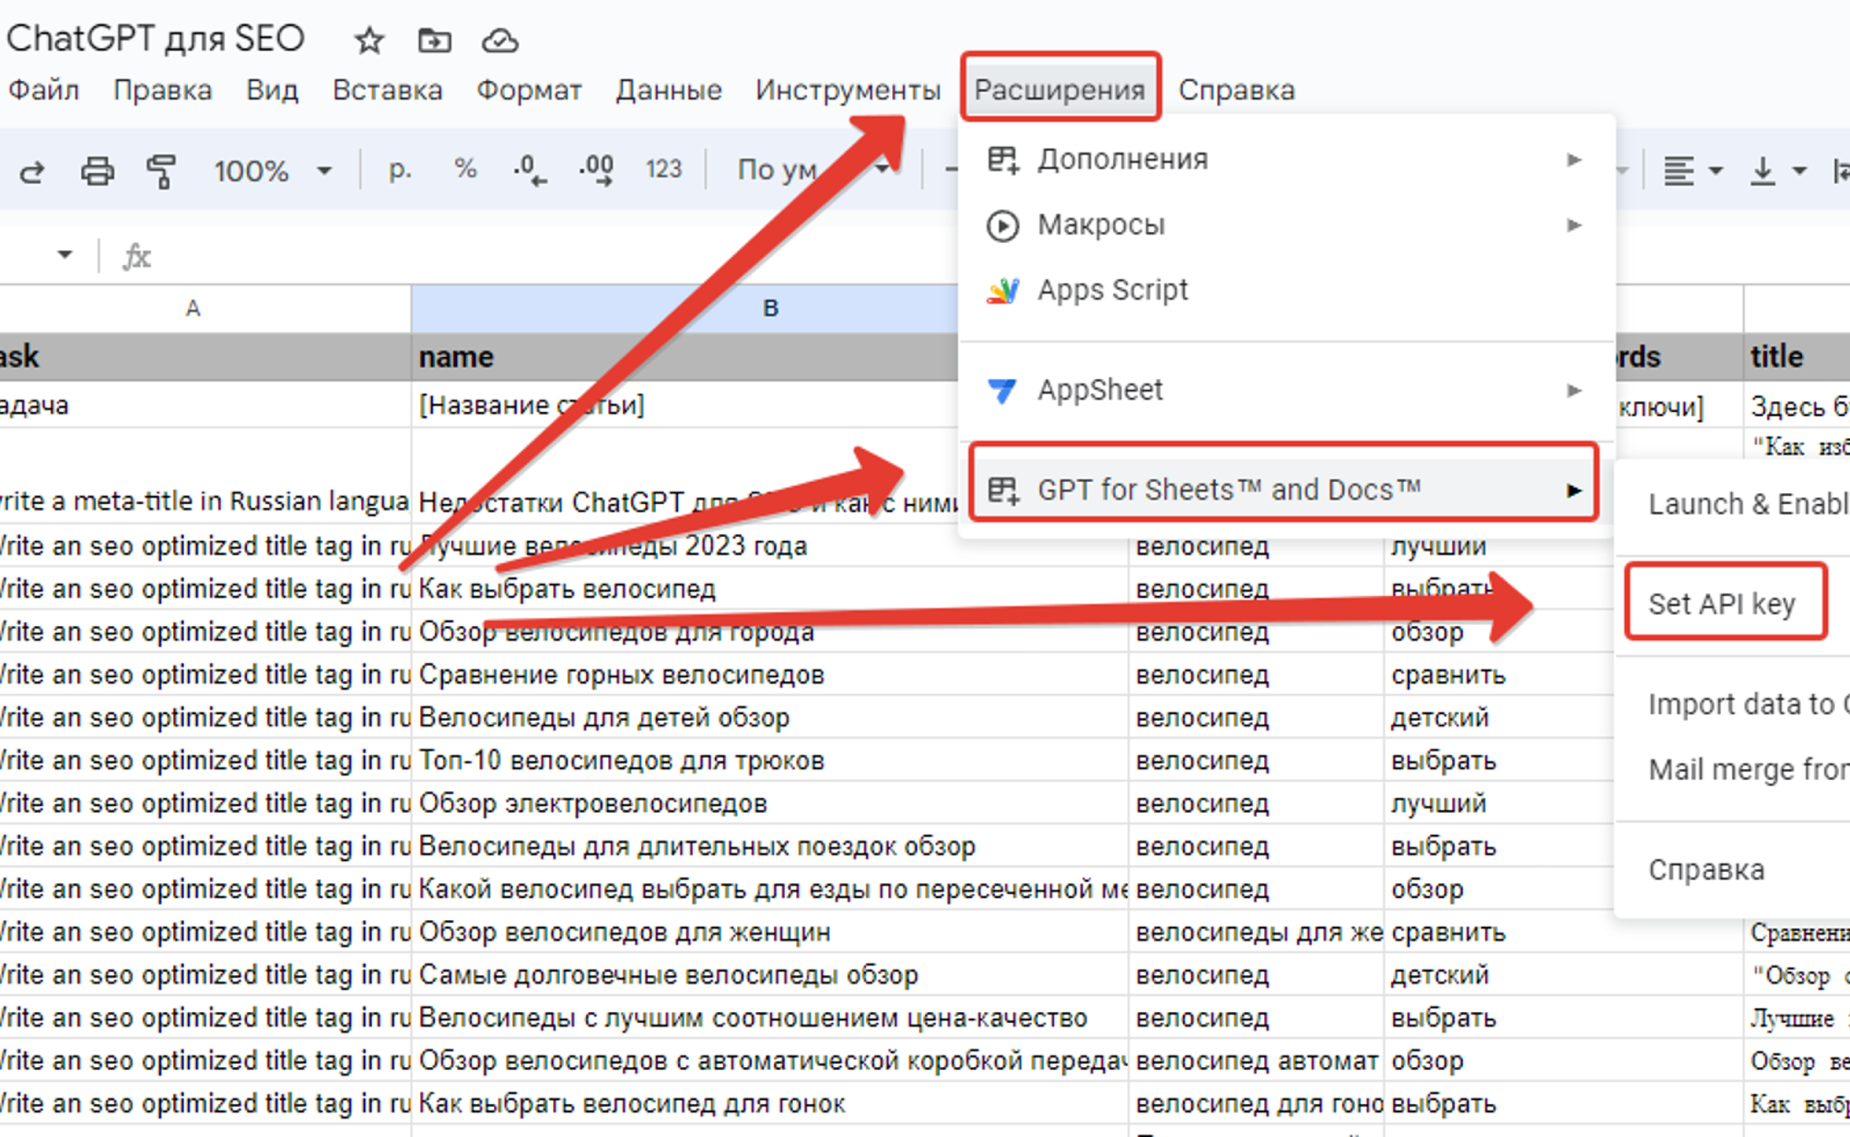Click the redo arrow in toolbar

(x=32, y=171)
